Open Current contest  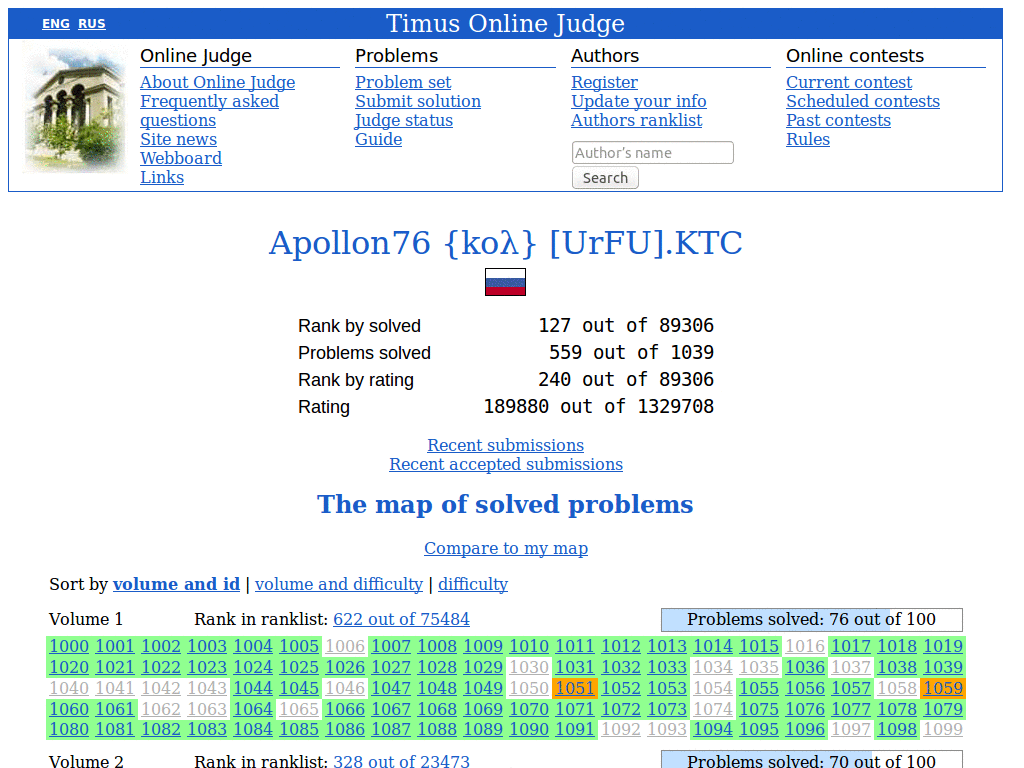coord(848,82)
